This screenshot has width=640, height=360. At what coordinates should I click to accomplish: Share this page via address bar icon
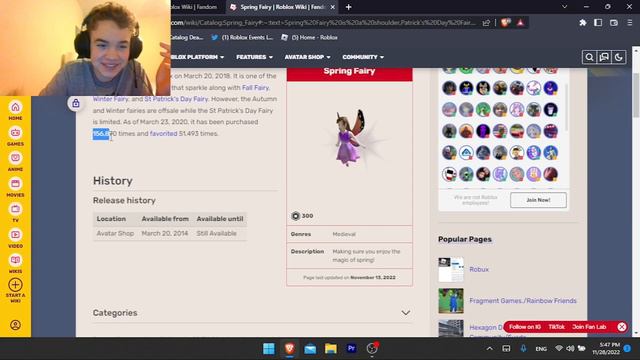486,23
